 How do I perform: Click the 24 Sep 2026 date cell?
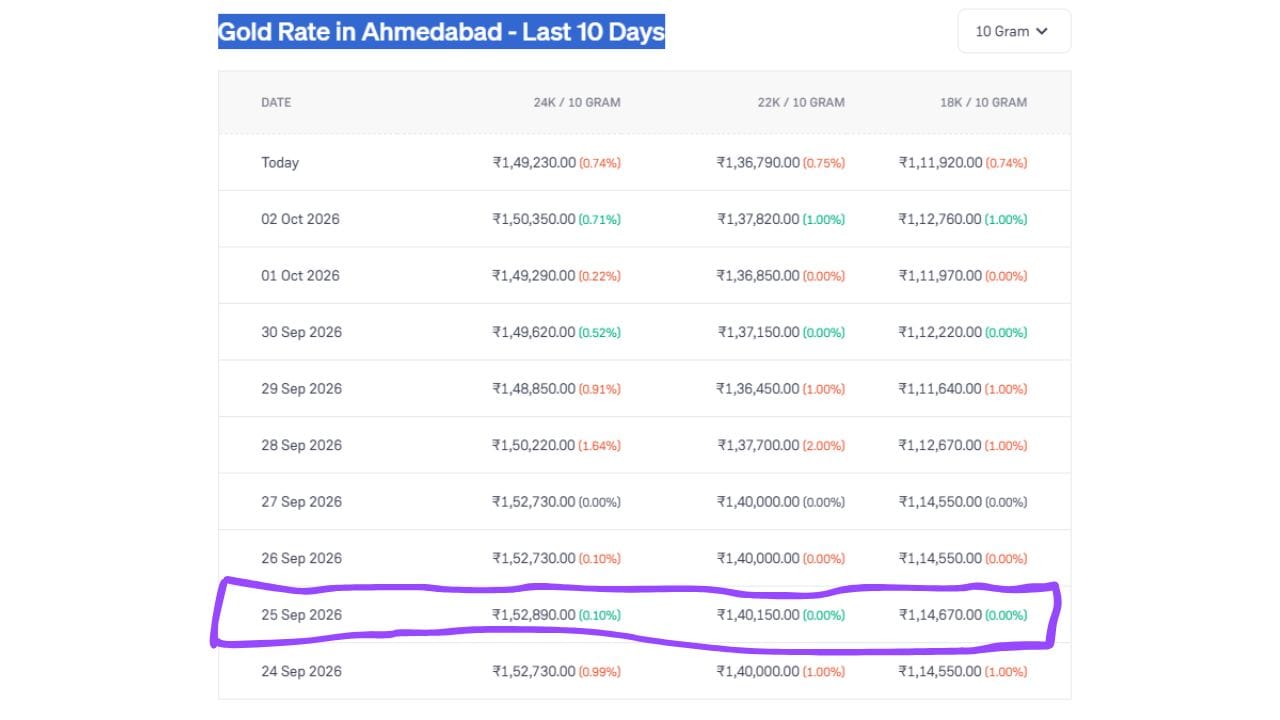coord(301,671)
